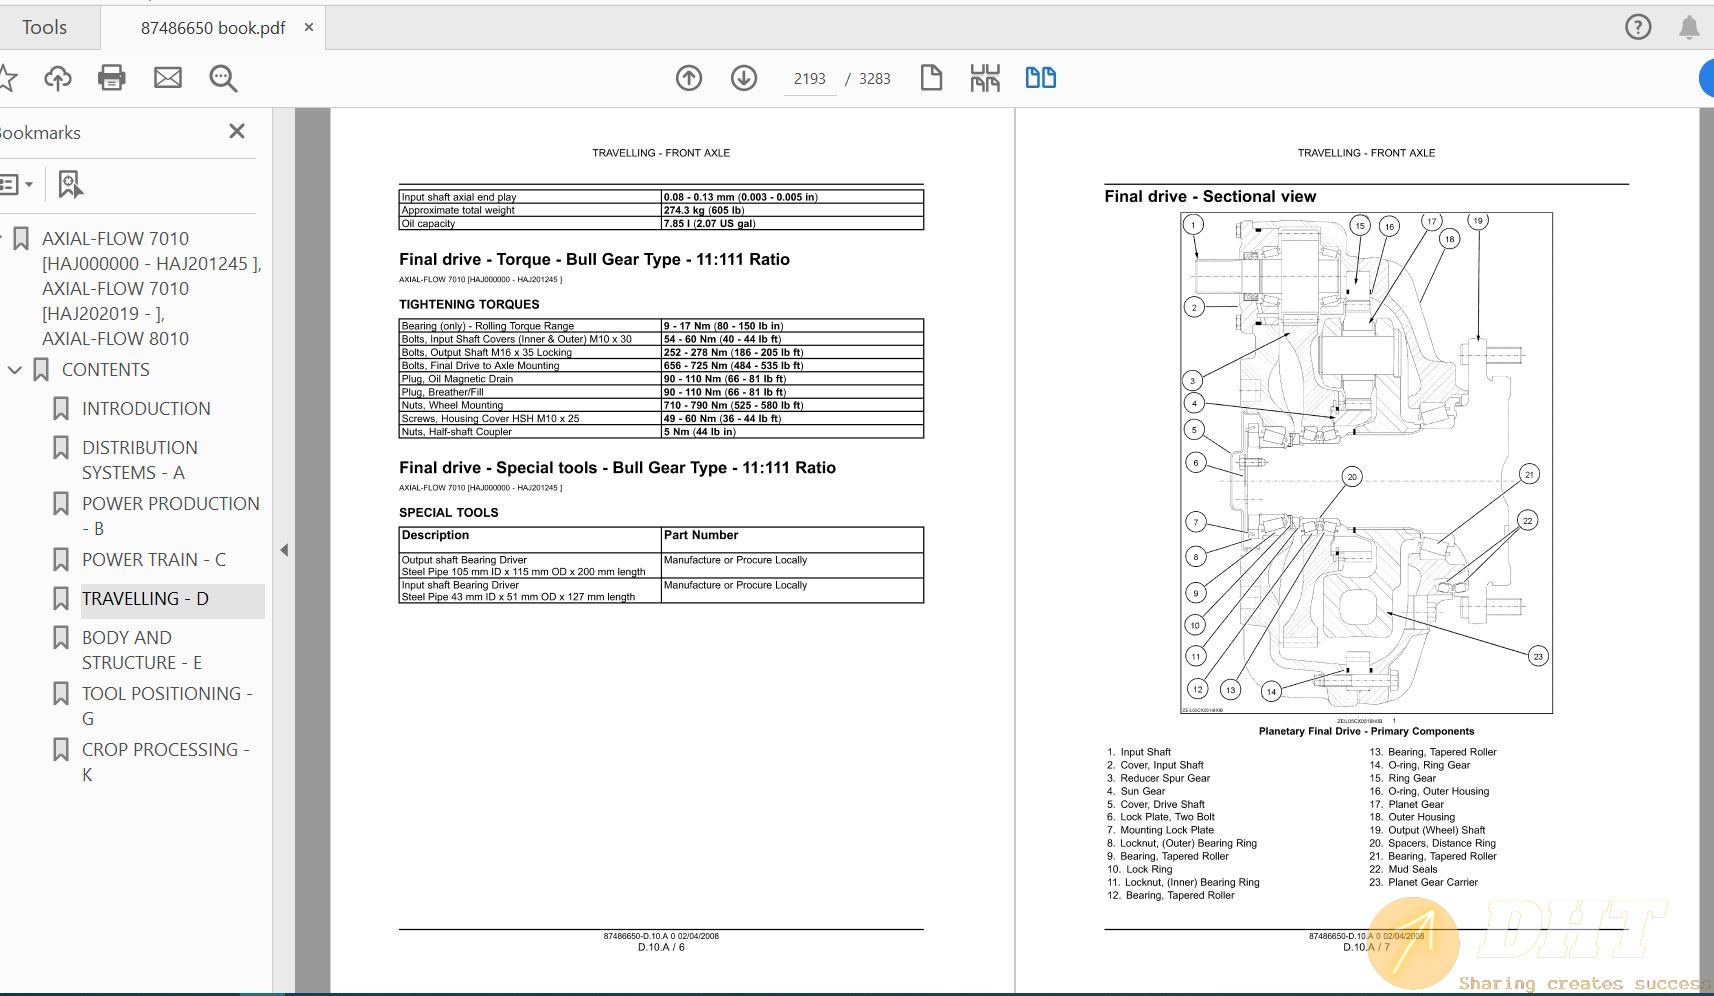Close the Bookmarks panel
Image resolution: width=1714 pixels, height=996 pixels.
point(237,131)
